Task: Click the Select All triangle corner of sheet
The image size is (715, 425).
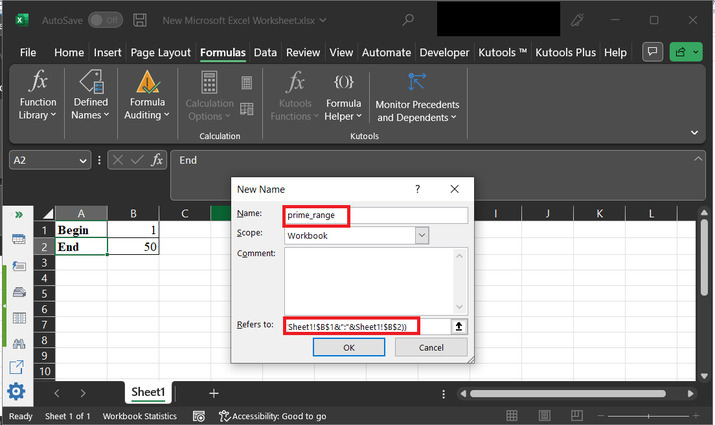Action: pos(48,213)
